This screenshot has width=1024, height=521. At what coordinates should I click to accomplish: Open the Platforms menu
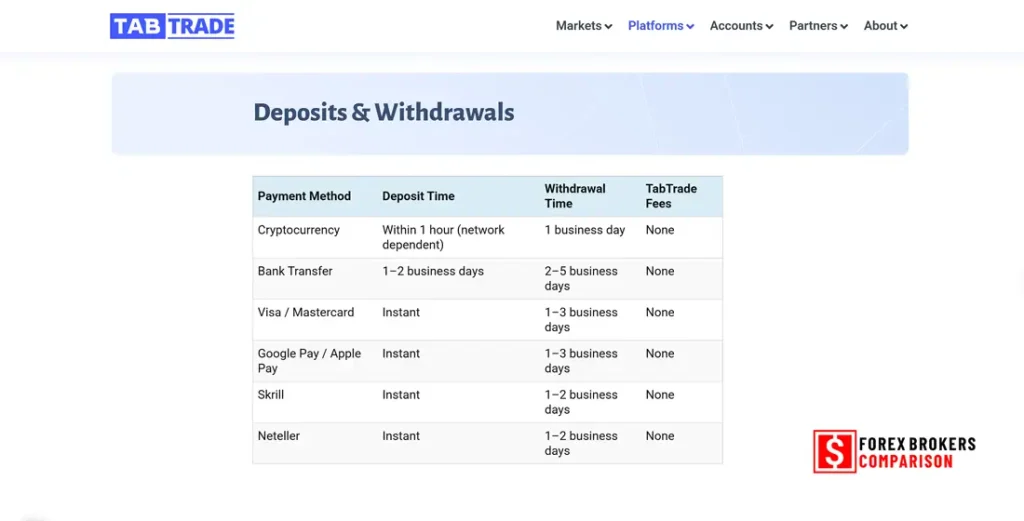pos(661,26)
